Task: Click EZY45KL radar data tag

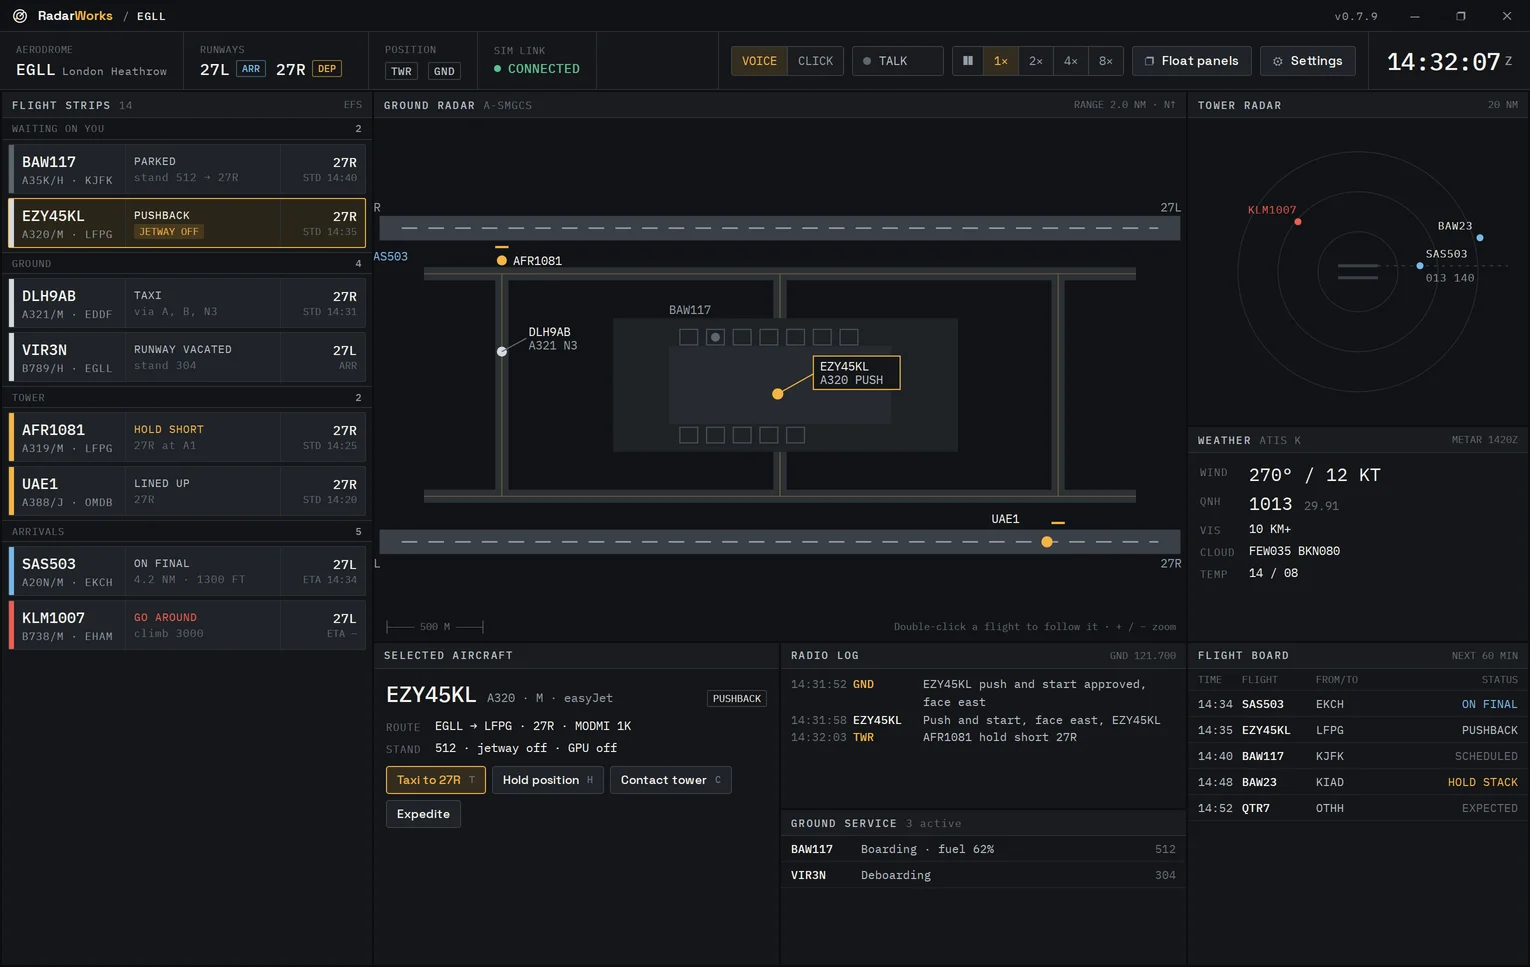Action: coord(856,373)
